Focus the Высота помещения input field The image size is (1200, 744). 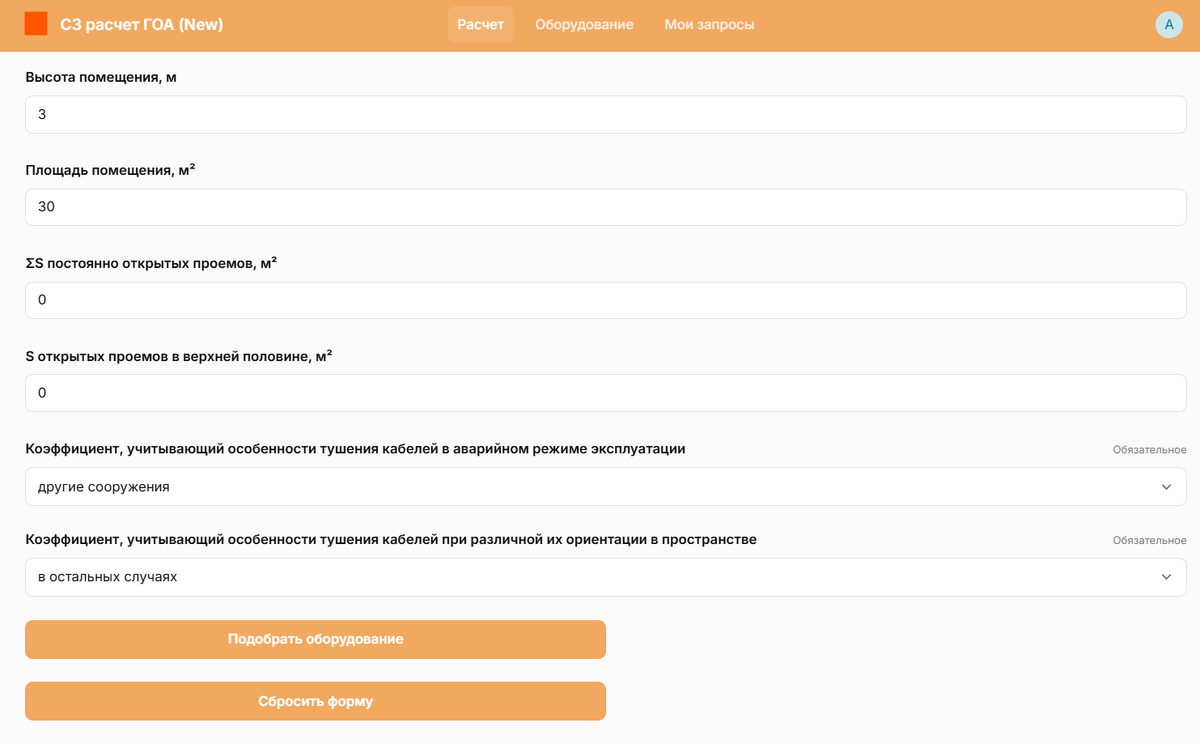606,114
